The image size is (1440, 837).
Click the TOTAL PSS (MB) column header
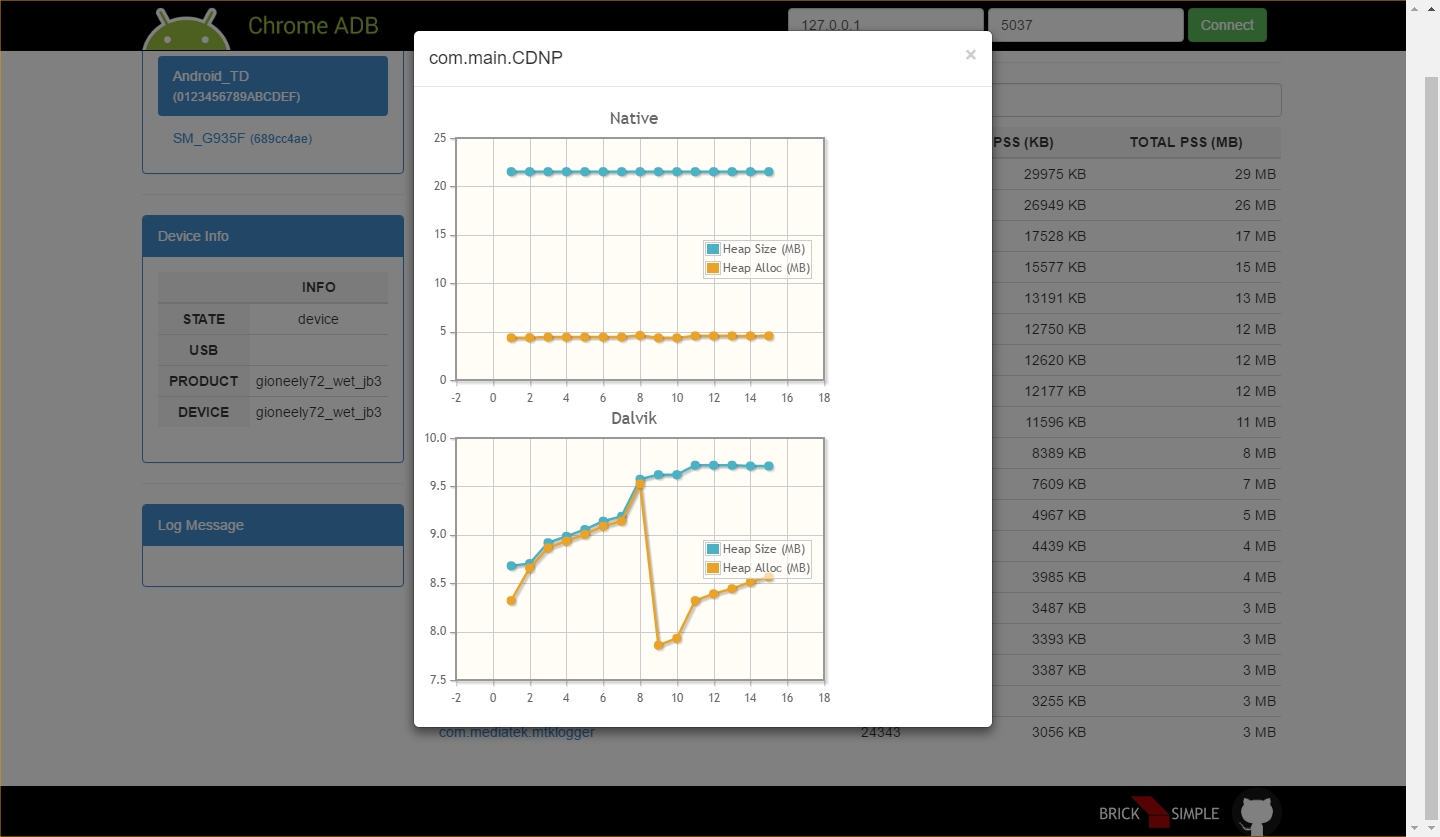coord(1185,143)
